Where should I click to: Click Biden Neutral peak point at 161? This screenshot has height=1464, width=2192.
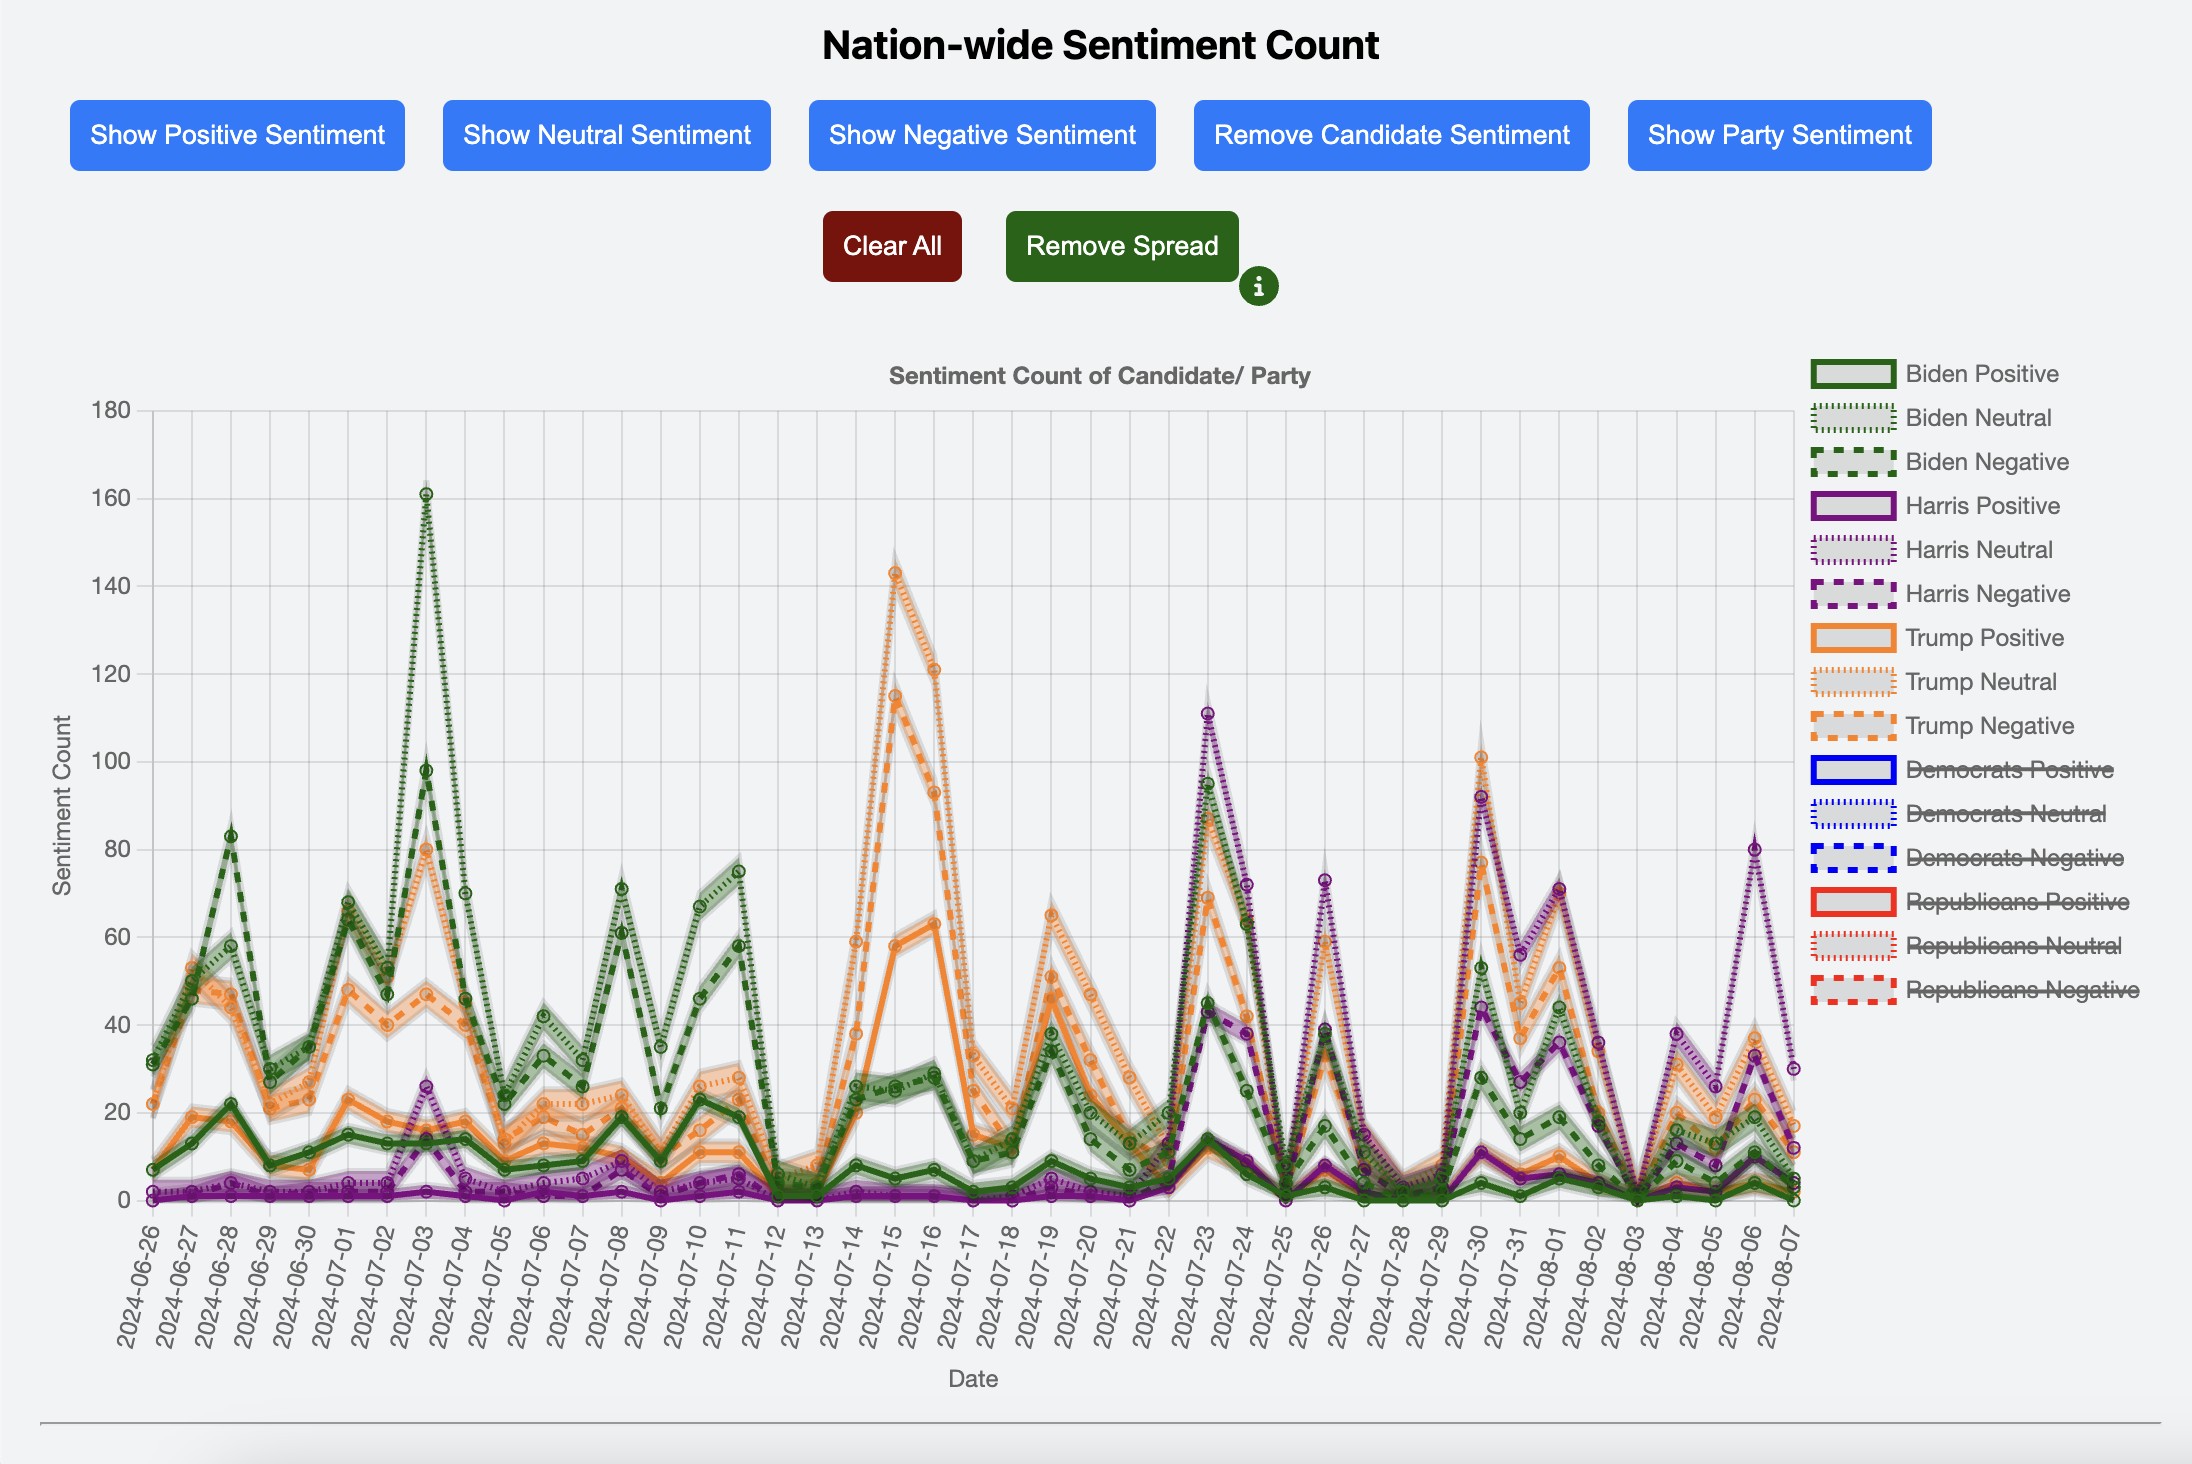coord(426,495)
